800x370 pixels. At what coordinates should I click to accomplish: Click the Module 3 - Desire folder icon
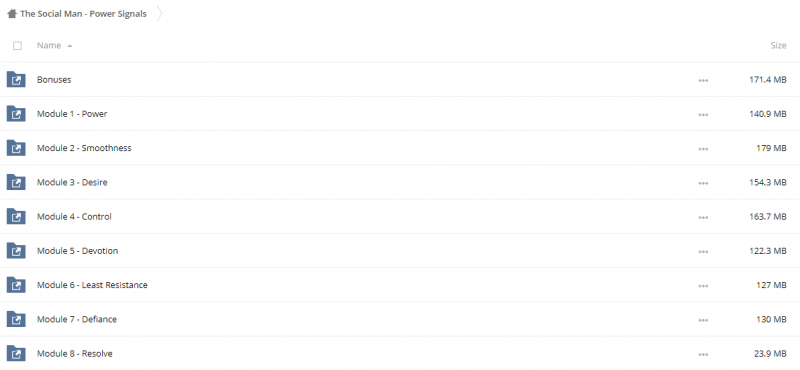pyautogui.click(x=16, y=182)
